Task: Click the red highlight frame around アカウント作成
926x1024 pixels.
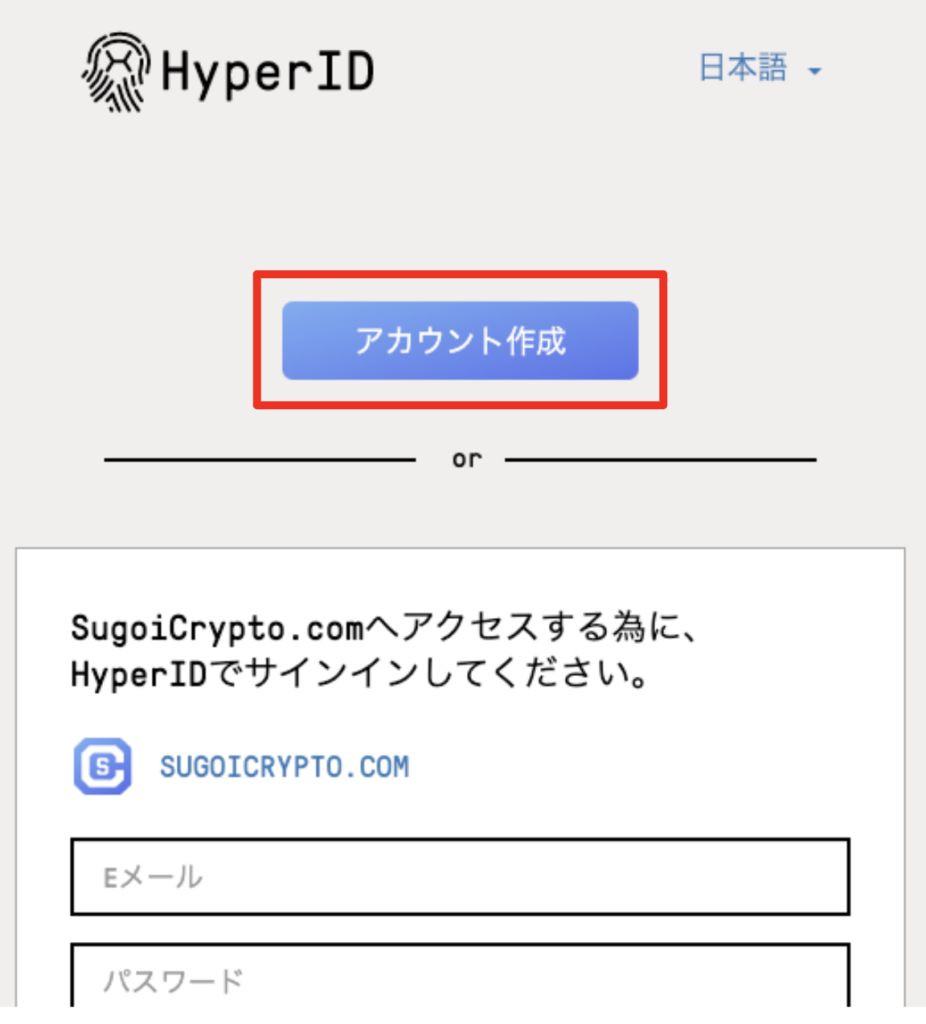Action: click(x=460, y=274)
